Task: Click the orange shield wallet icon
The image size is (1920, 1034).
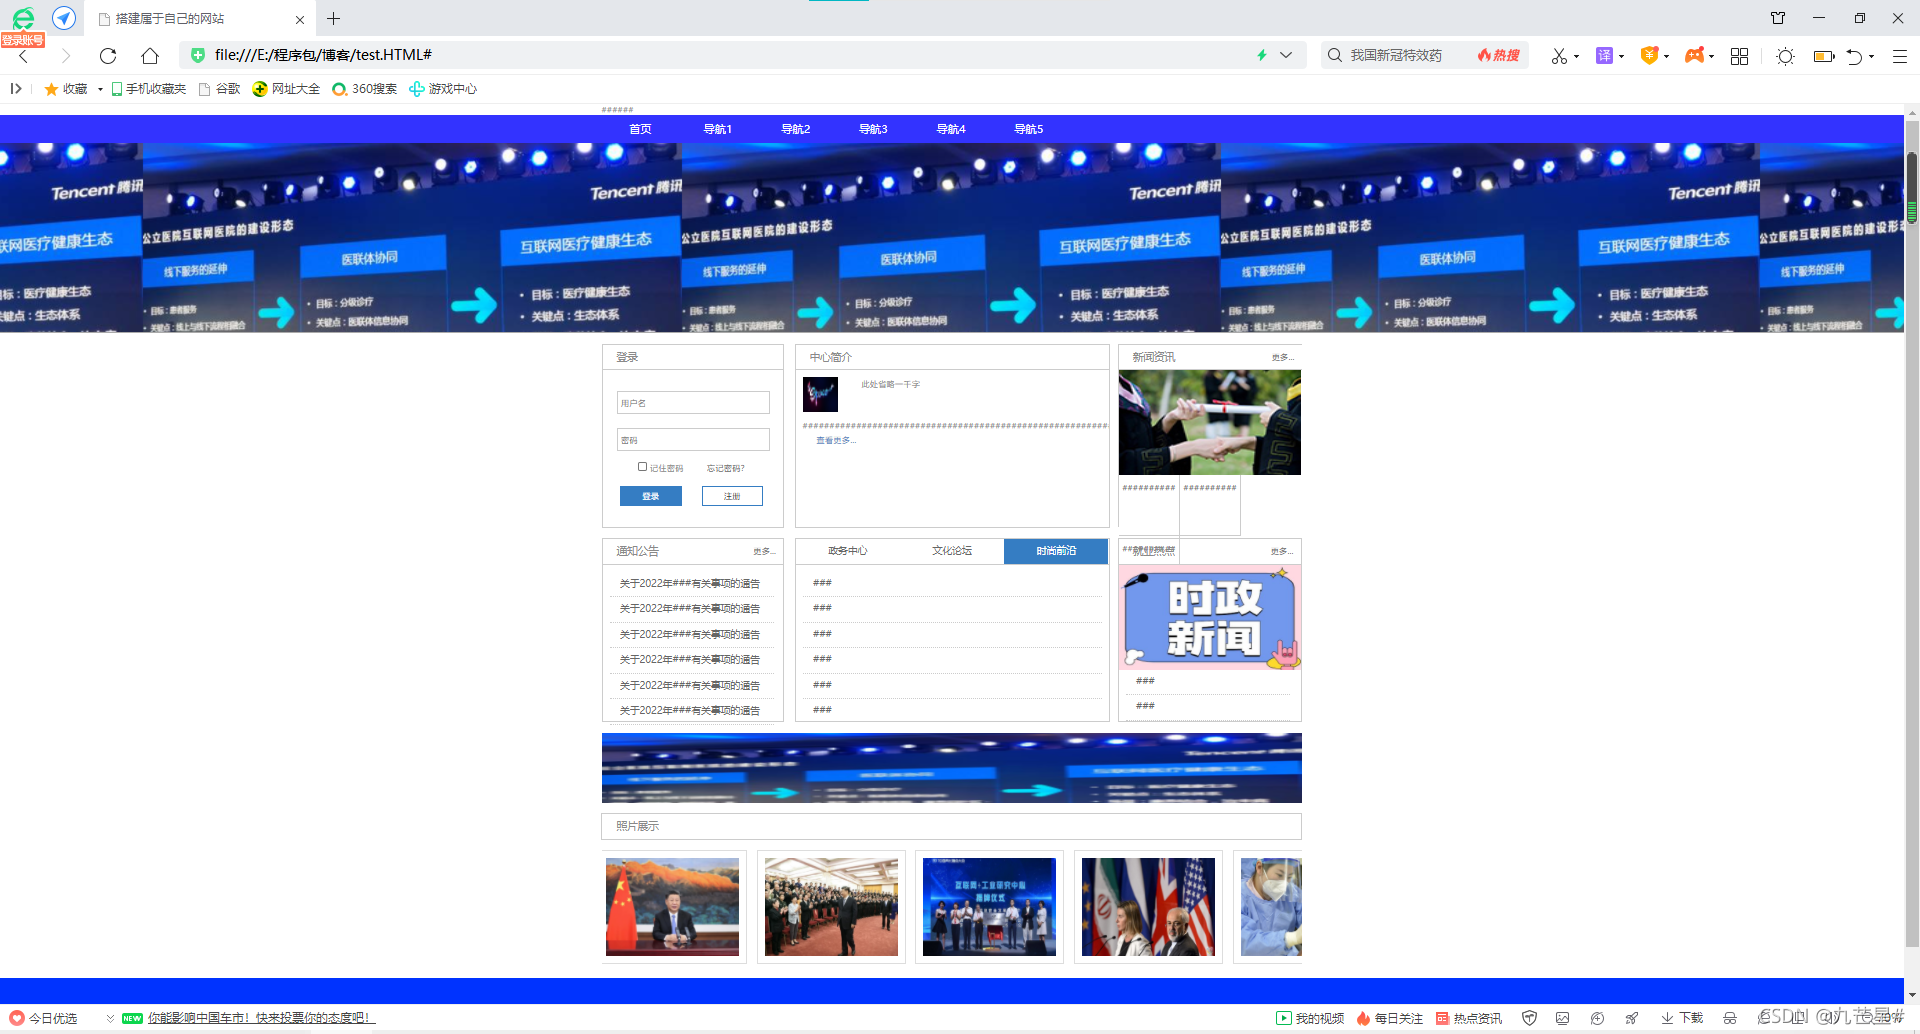Action: point(1650,55)
